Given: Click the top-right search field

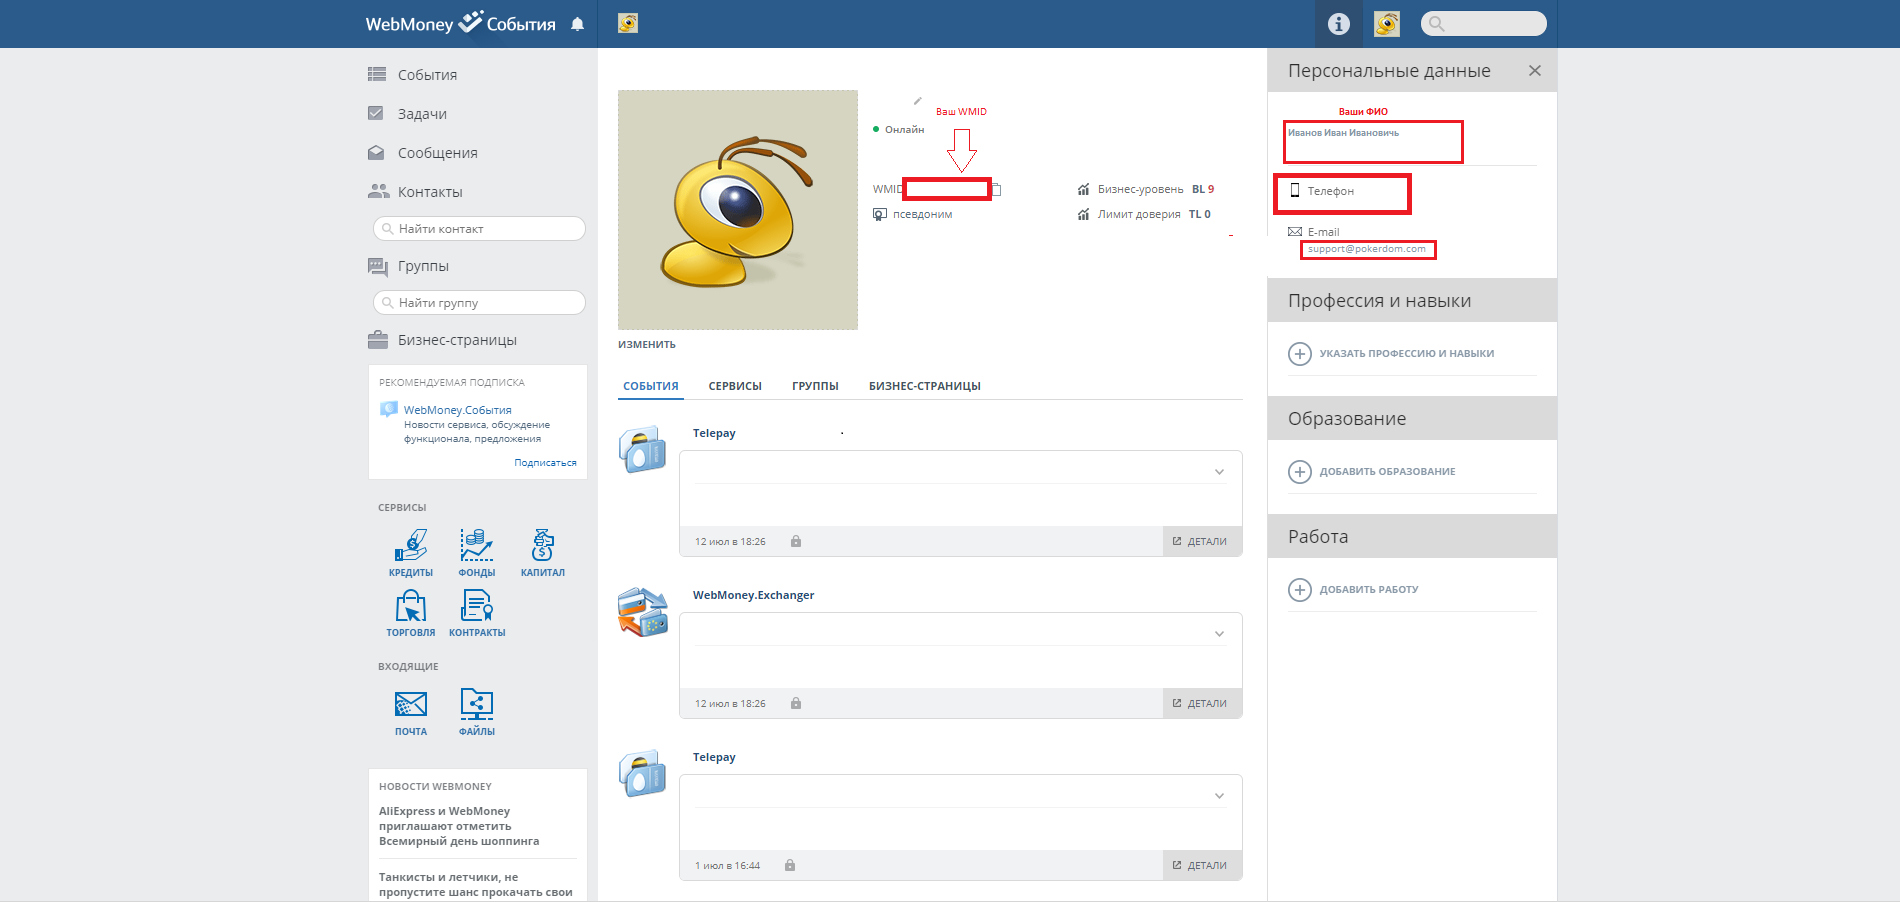Looking at the screenshot, I should point(1483,23).
